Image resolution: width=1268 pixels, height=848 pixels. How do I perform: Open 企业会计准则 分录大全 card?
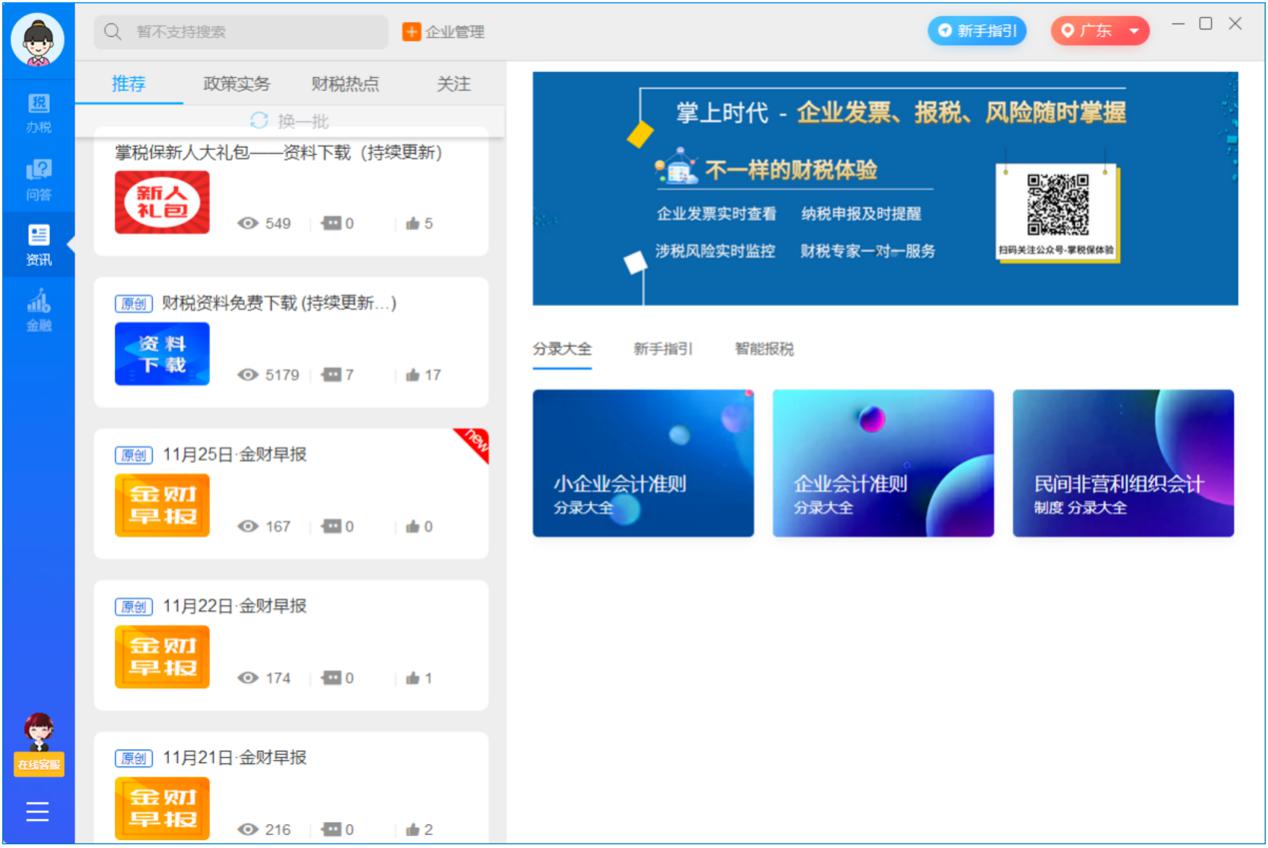pyautogui.click(x=883, y=463)
